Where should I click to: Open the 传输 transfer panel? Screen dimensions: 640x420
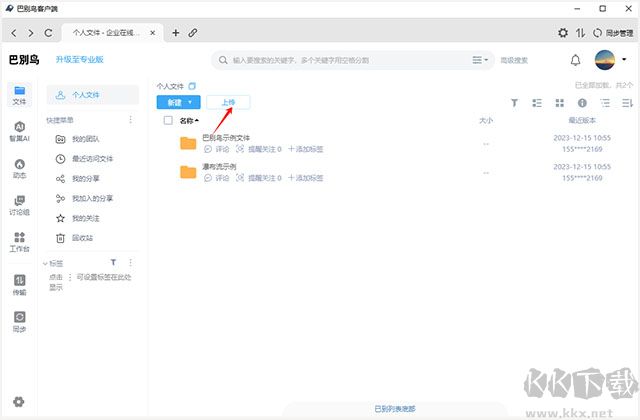tap(19, 284)
